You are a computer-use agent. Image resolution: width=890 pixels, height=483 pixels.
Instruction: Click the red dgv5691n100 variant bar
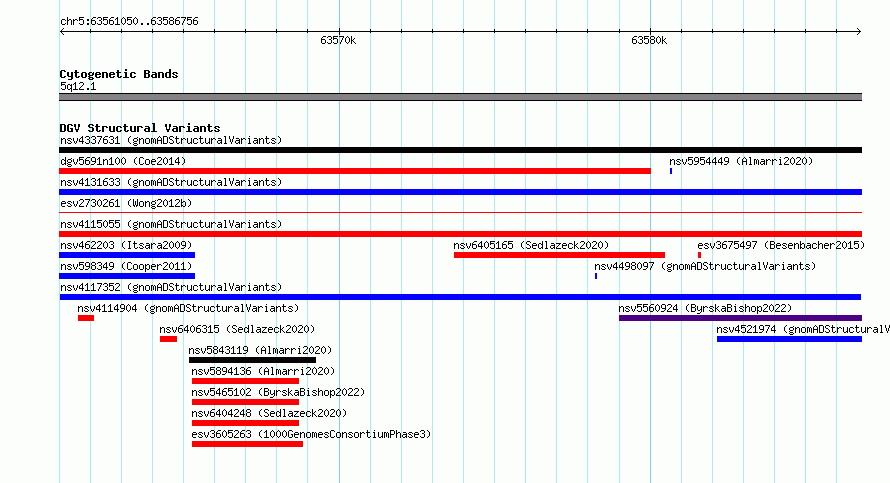point(355,171)
